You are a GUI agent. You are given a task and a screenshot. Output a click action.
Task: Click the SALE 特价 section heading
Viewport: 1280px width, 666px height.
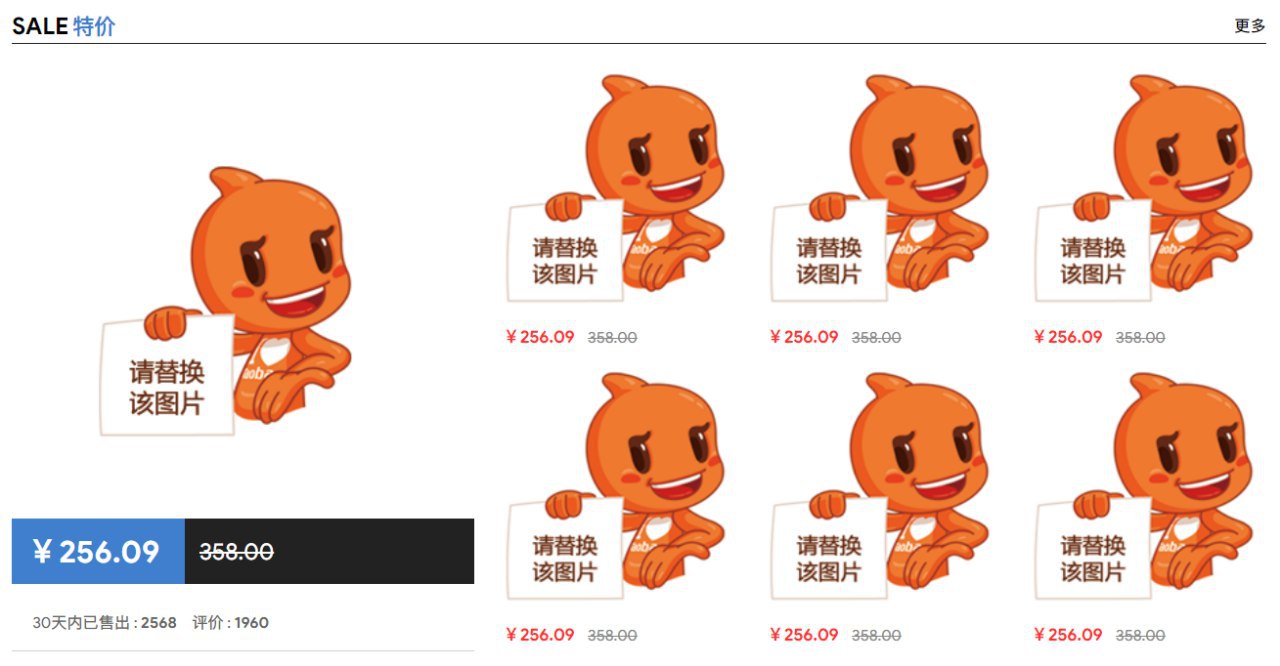point(64,27)
